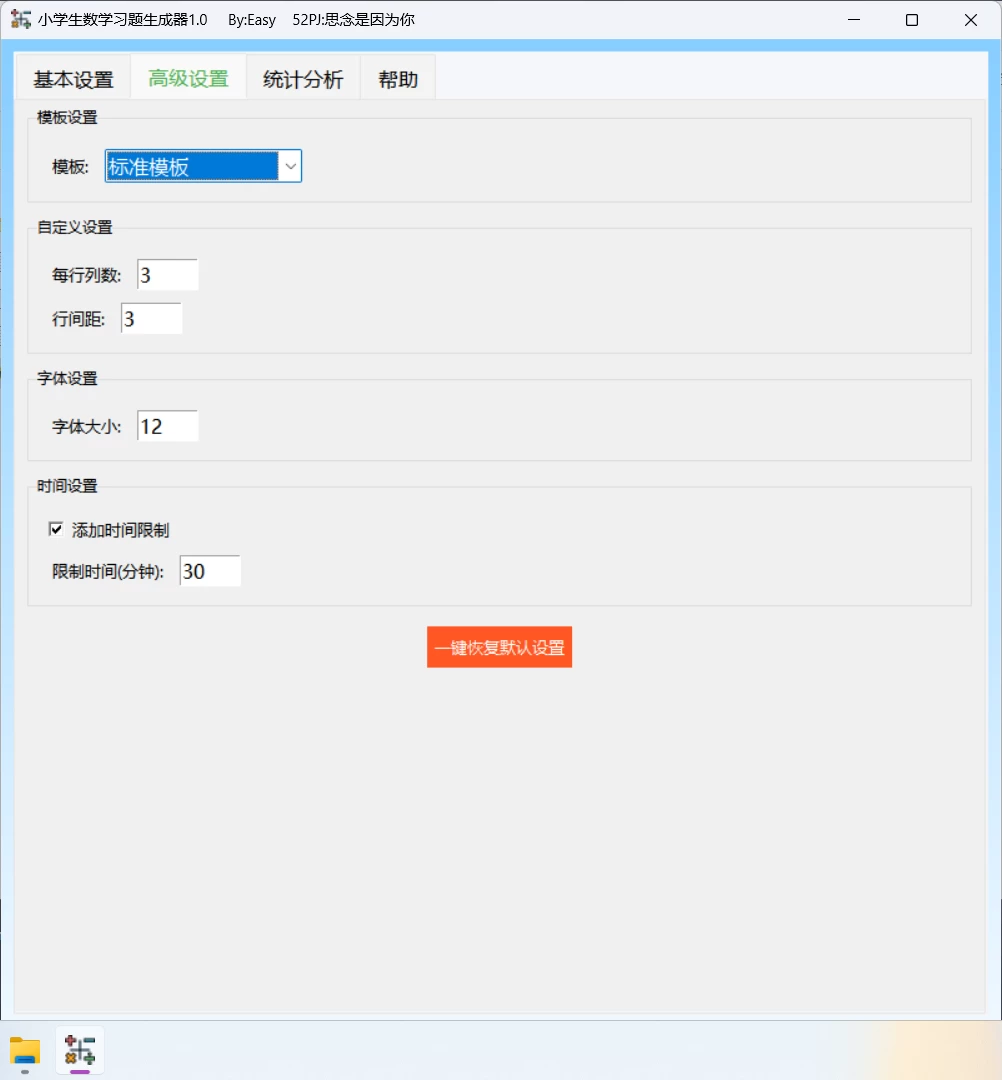The width and height of the screenshot is (1002, 1080).
Task: Switch to the 基本设置 tab
Action: 74,79
